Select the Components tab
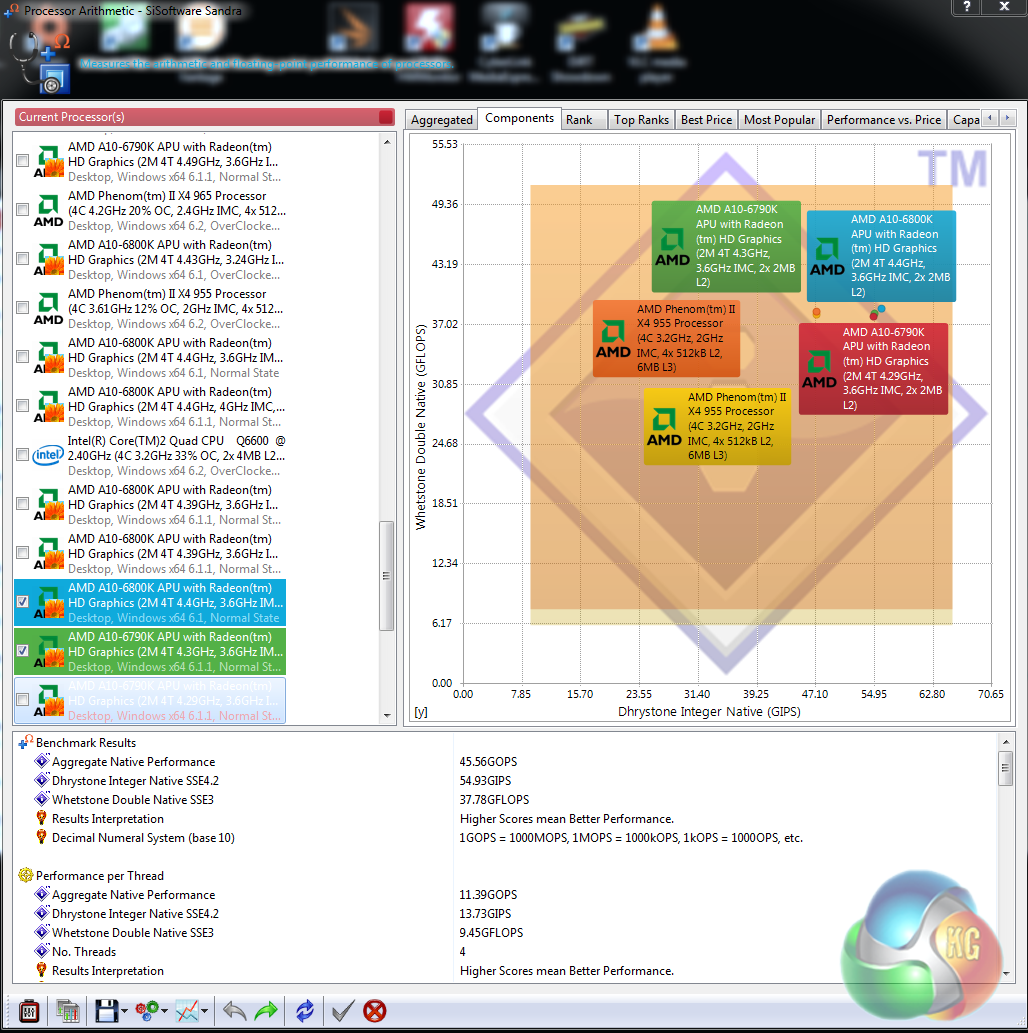 click(x=519, y=118)
